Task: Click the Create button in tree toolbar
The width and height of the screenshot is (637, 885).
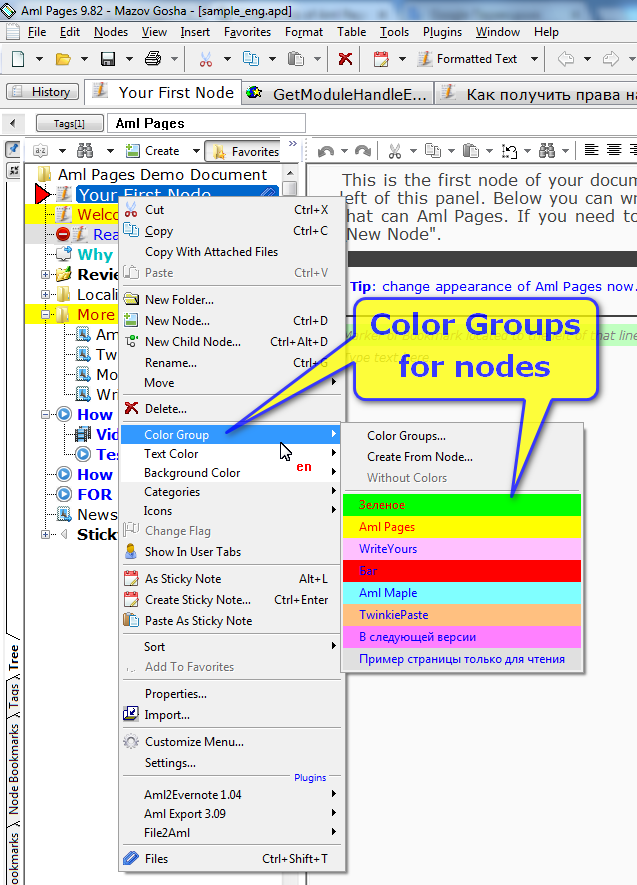Action: [x=153, y=151]
